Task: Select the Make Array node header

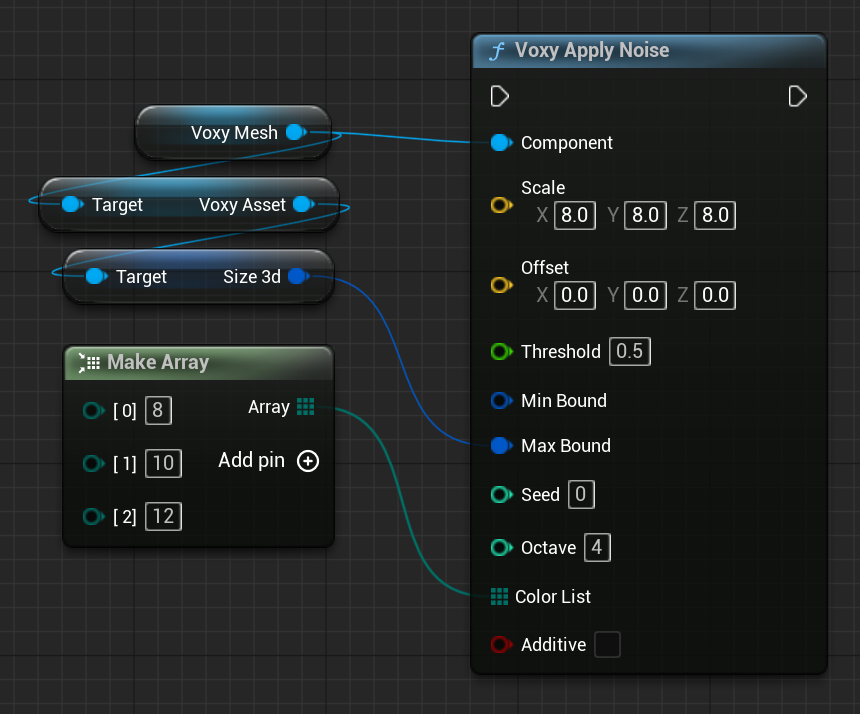Action: 157,362
